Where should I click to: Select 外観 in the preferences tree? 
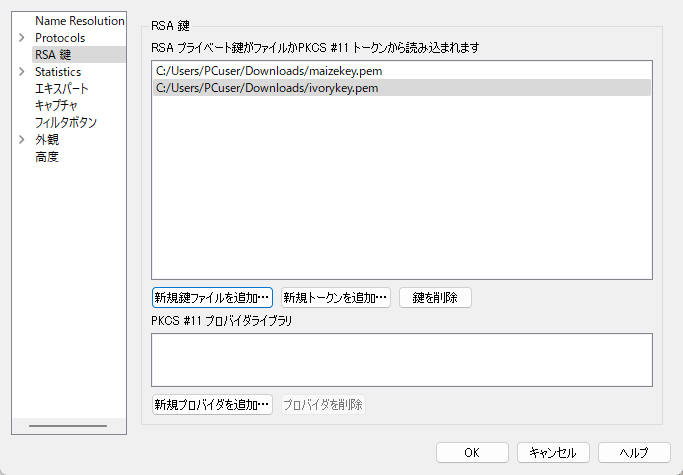click(47, 140)
